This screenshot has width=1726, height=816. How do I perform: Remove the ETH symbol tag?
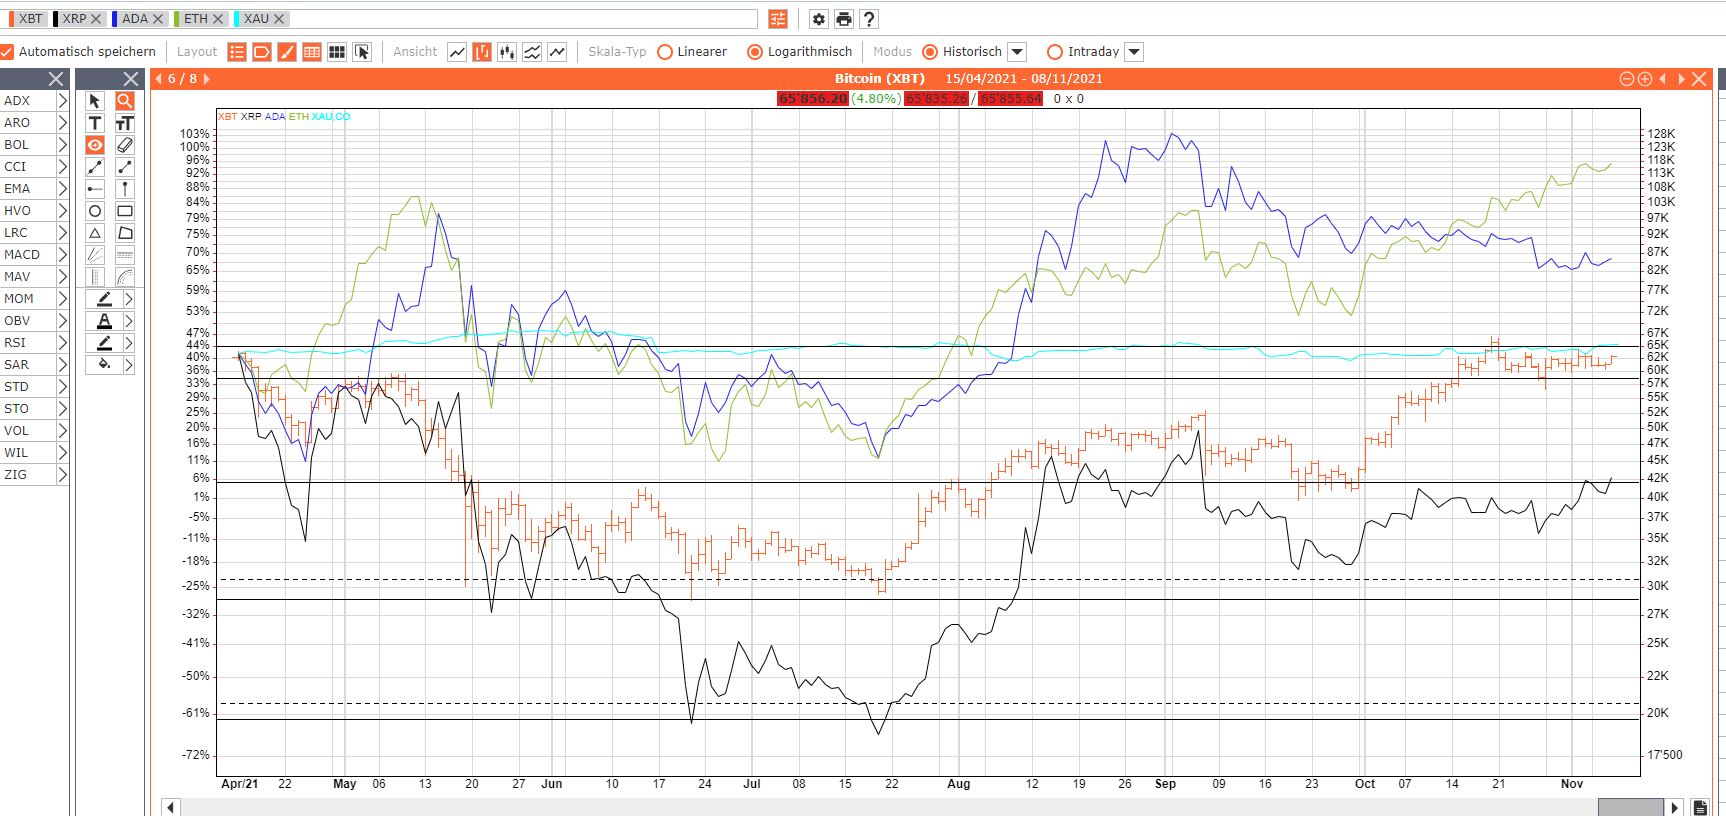point(218,19)
